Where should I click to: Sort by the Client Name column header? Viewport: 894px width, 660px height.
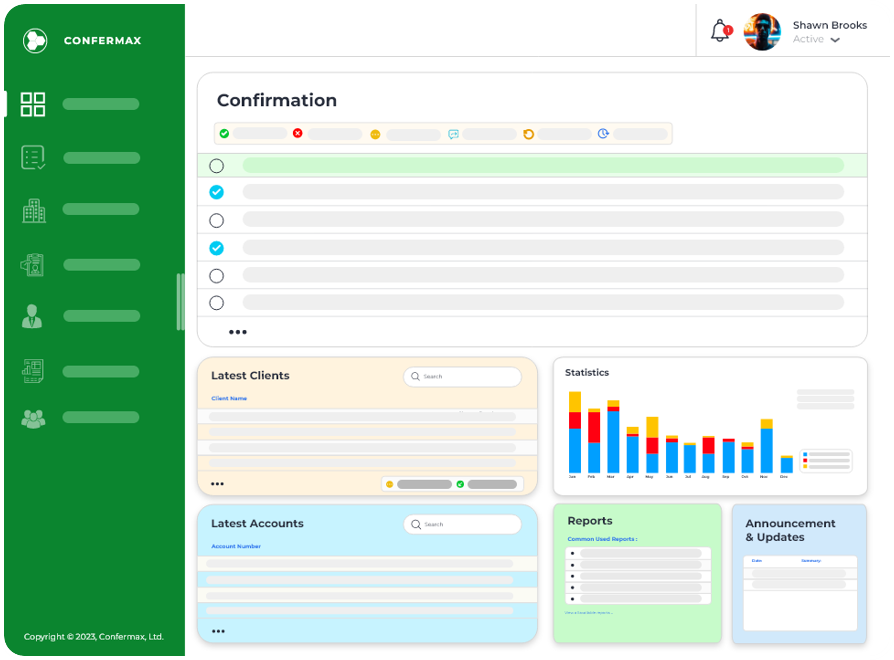point(229,398)
